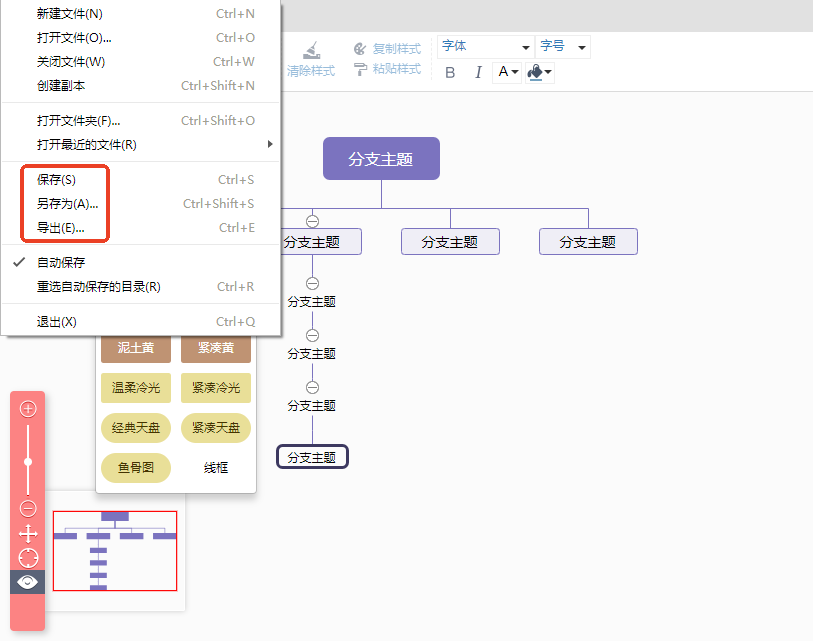Select the middle branch topic node

coord(450,242)
